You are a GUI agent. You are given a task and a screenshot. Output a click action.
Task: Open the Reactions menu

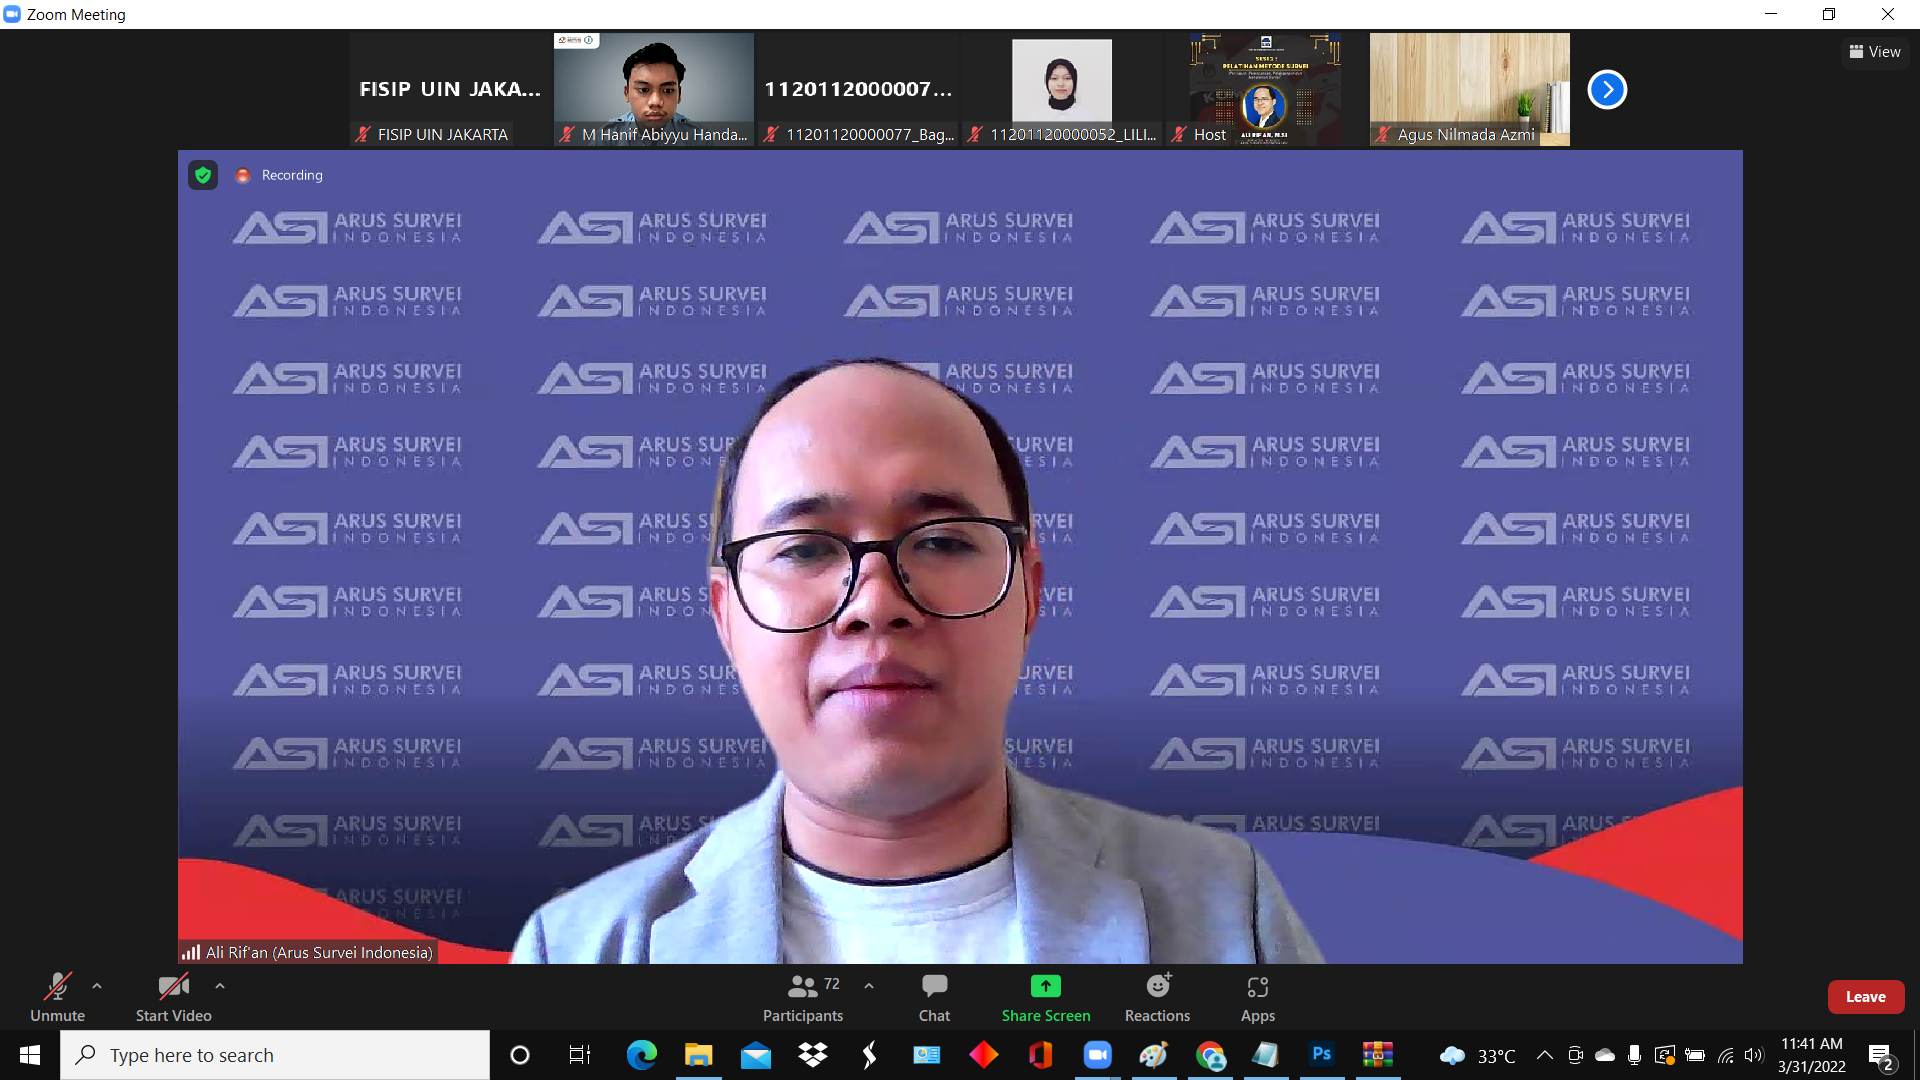pos(1157,997)
